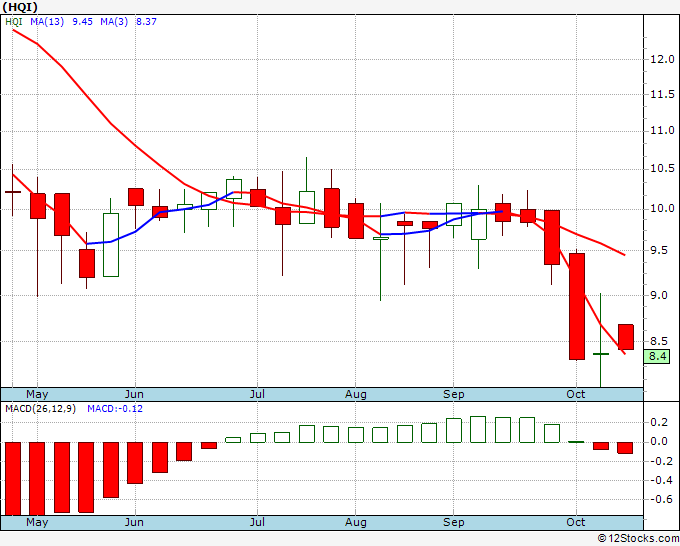The image size is (680, 546).
Task: Click the 0.0 MACD axis label
Action: click(659, 441)
